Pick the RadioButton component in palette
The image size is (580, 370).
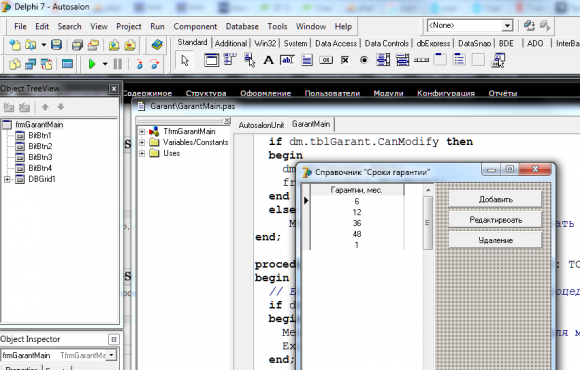coord(364,60)
